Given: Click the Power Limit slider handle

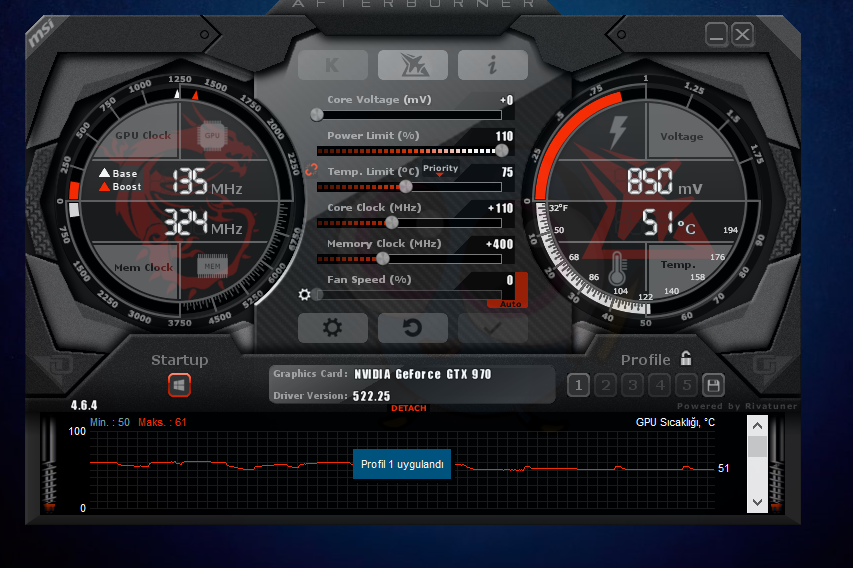Looking at the screenshot, I should 502,150.
